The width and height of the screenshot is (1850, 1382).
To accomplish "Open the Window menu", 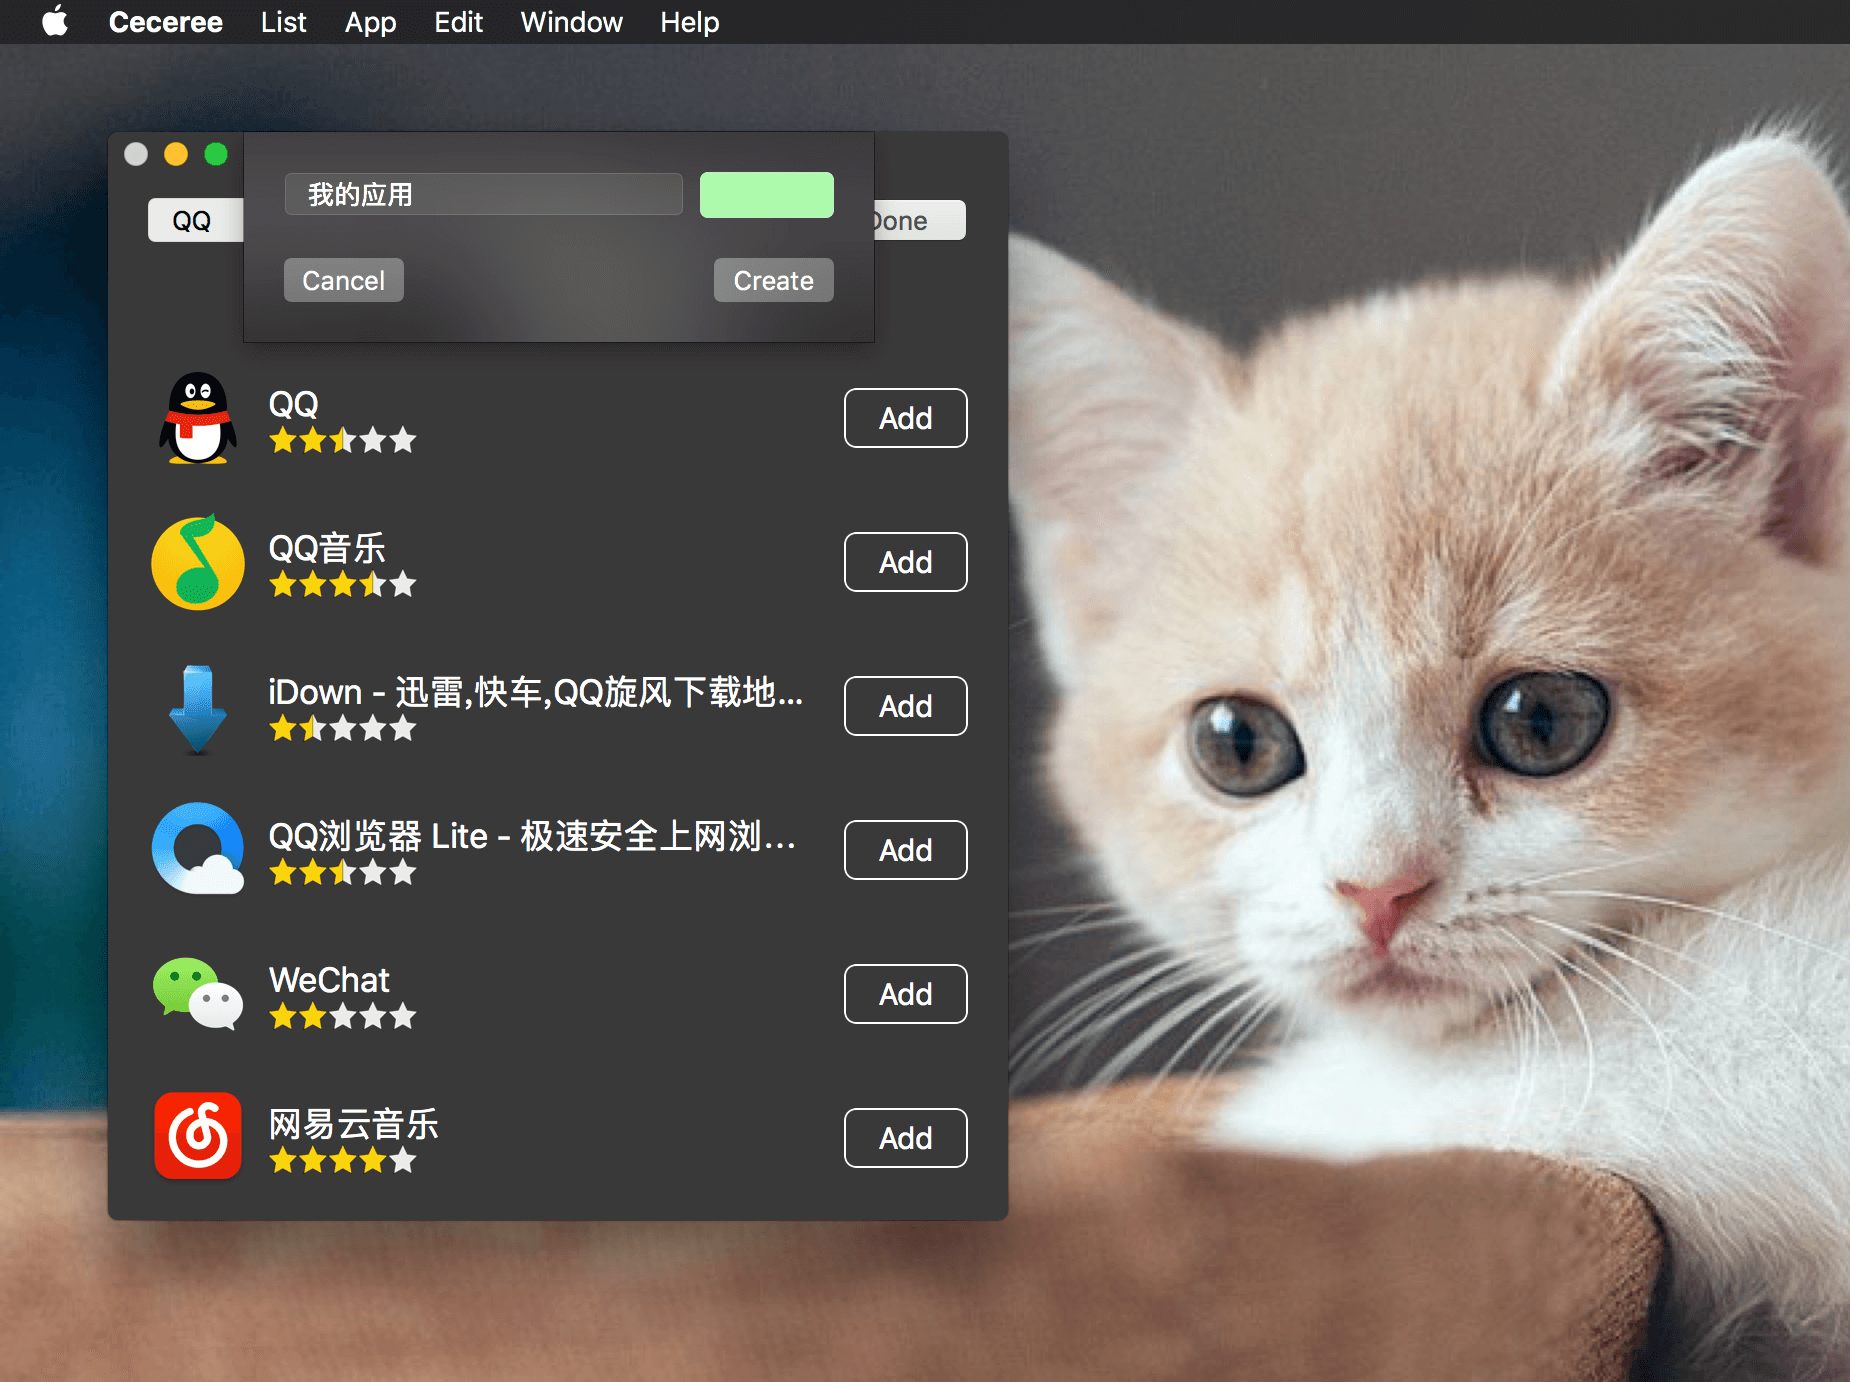I will (571, 22).
